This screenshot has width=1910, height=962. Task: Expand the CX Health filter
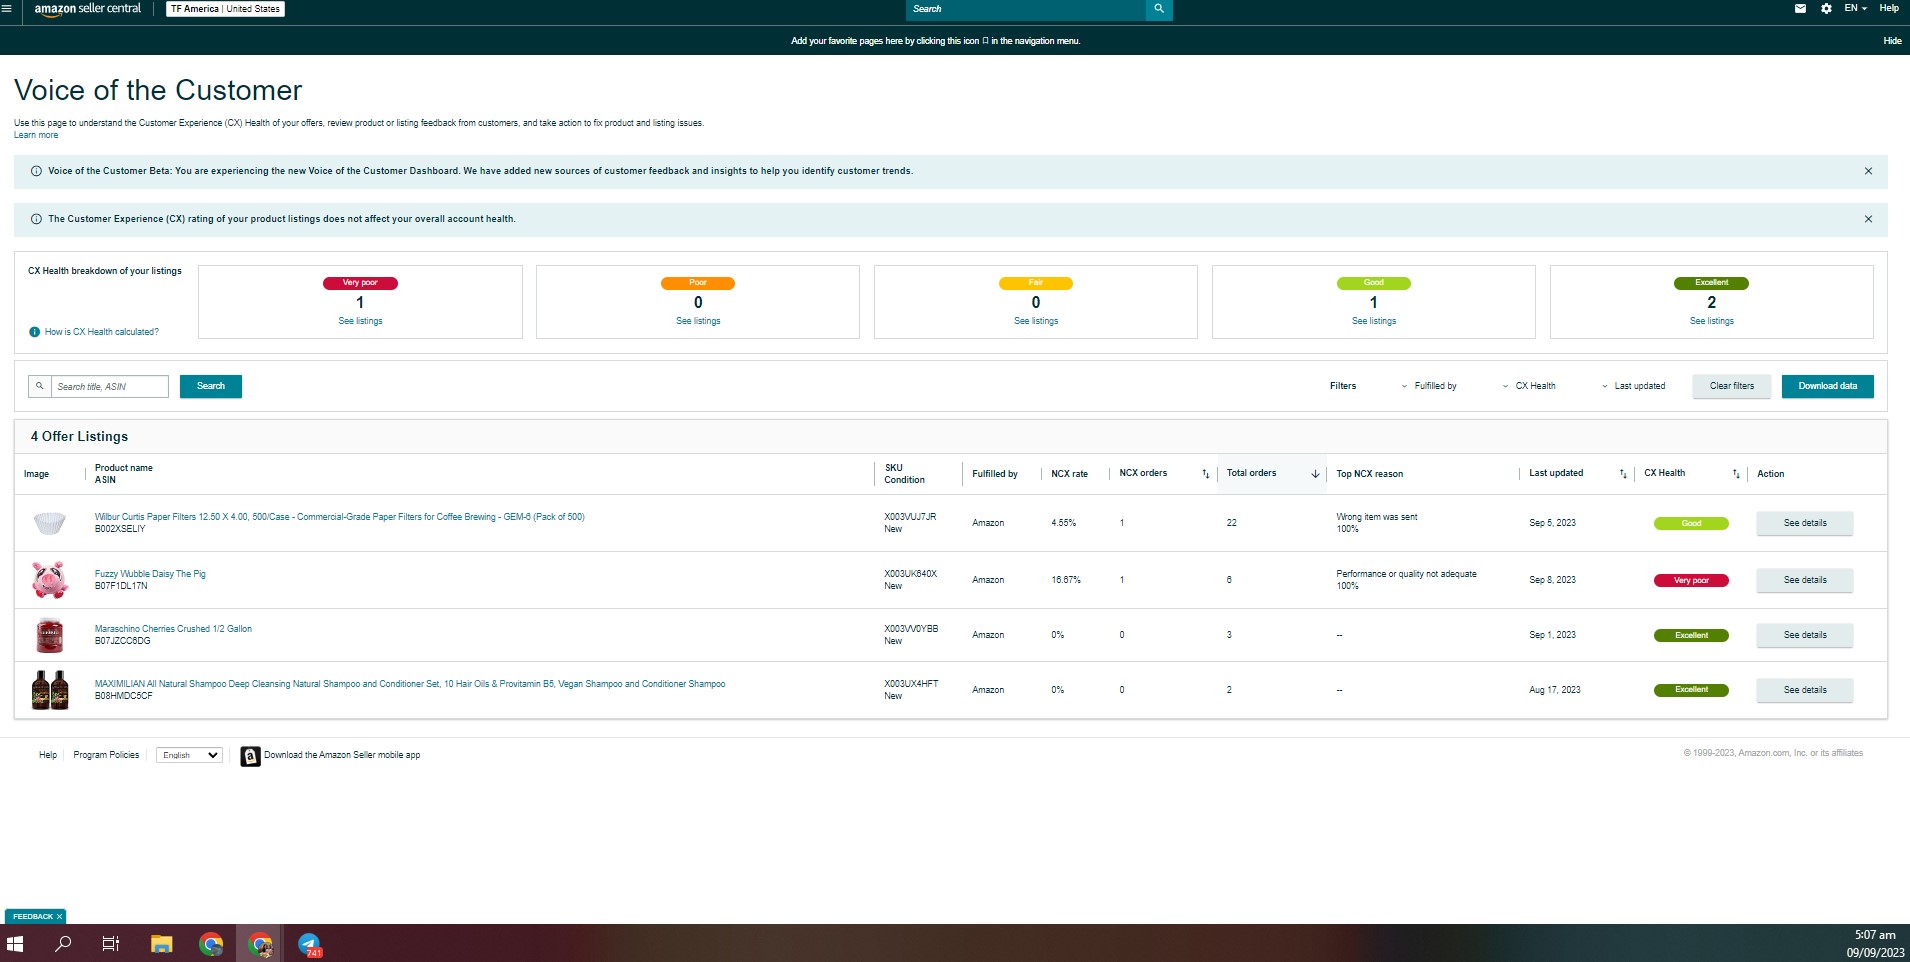(1529, 386)
